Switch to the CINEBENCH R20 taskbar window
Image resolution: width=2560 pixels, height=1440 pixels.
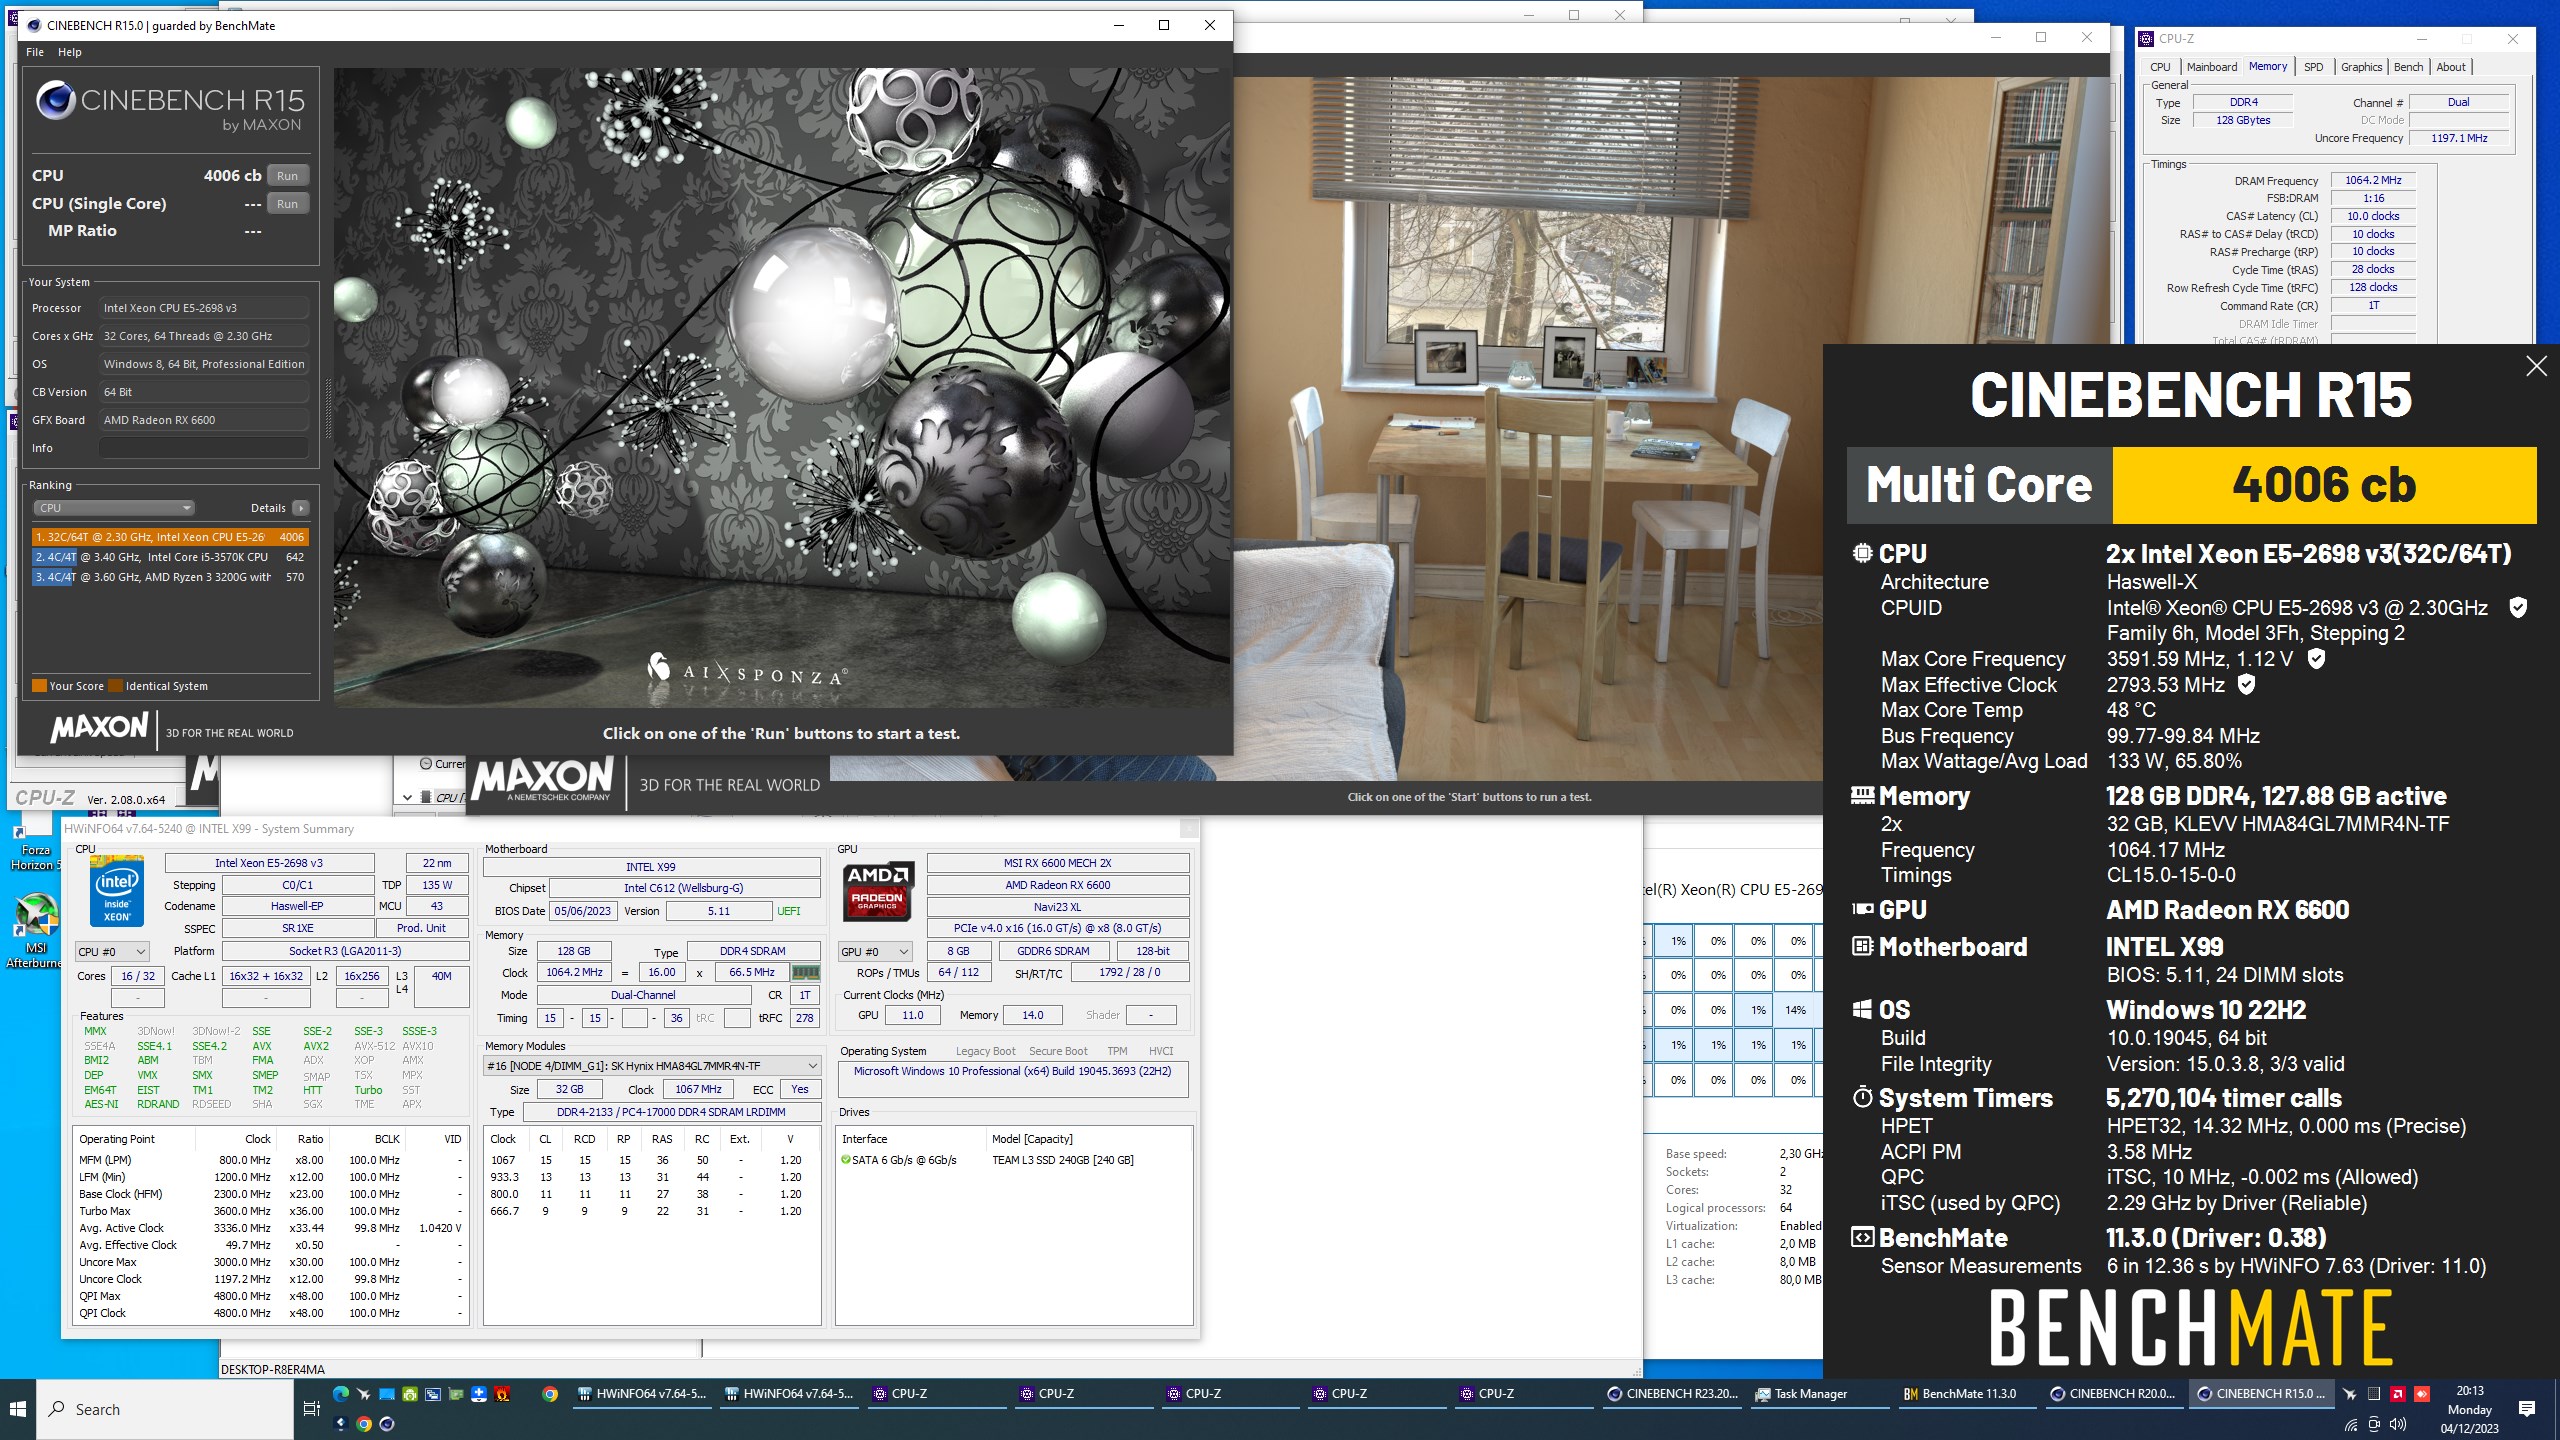pyautogui.click(x=2114, y=1394)
